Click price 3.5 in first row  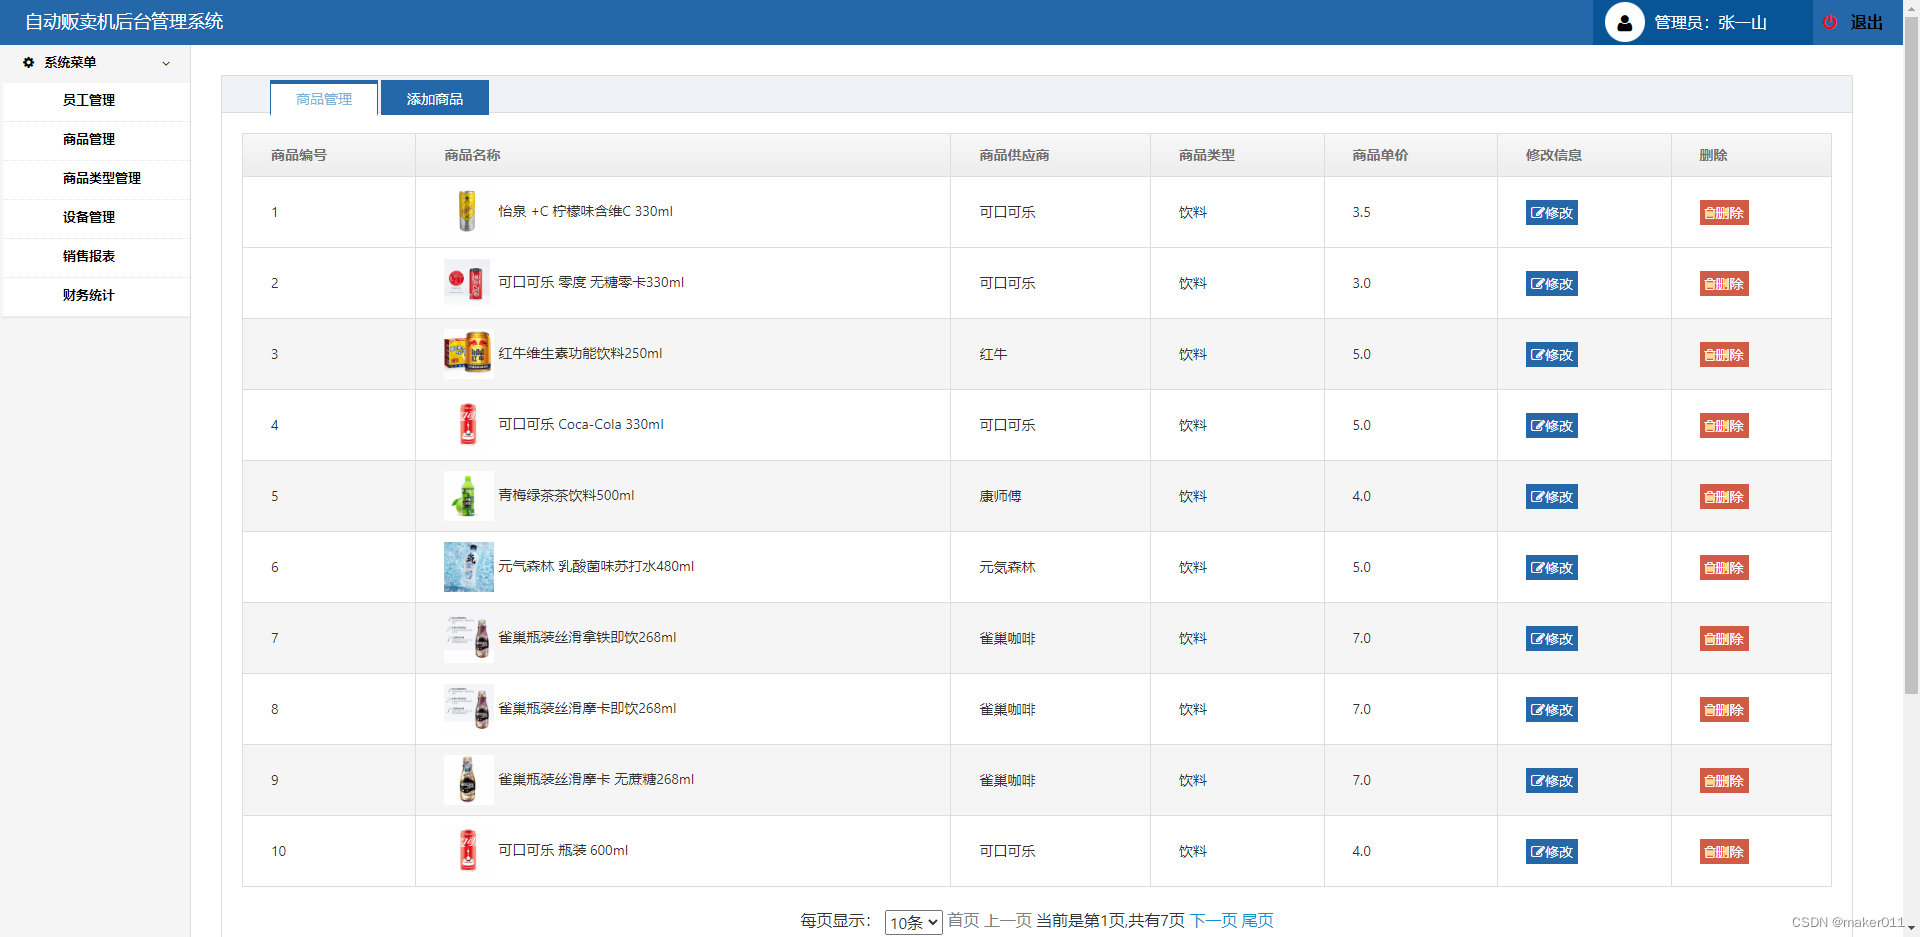(1361, 212)
